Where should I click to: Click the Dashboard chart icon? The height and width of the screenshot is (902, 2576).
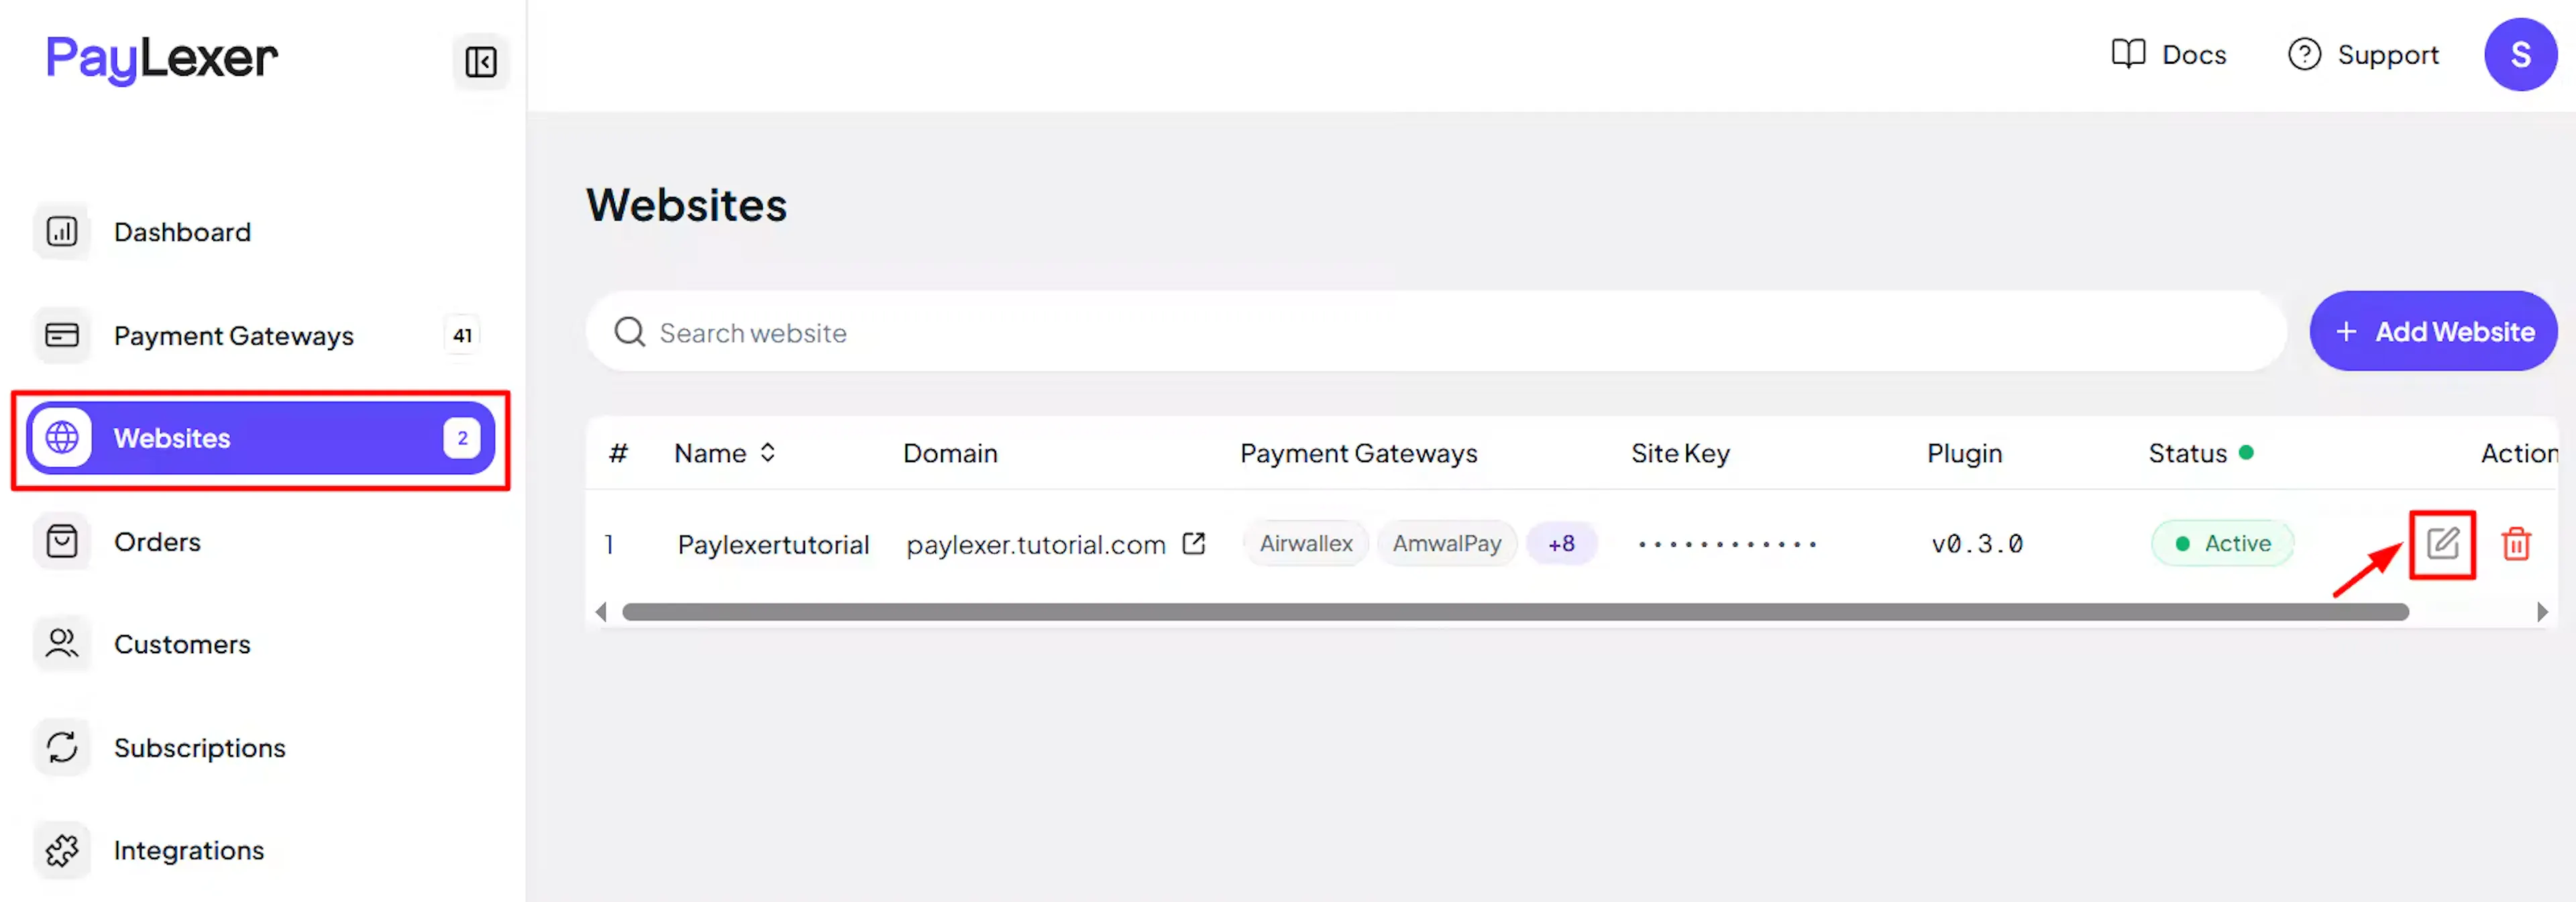click(x=62, y=232)
